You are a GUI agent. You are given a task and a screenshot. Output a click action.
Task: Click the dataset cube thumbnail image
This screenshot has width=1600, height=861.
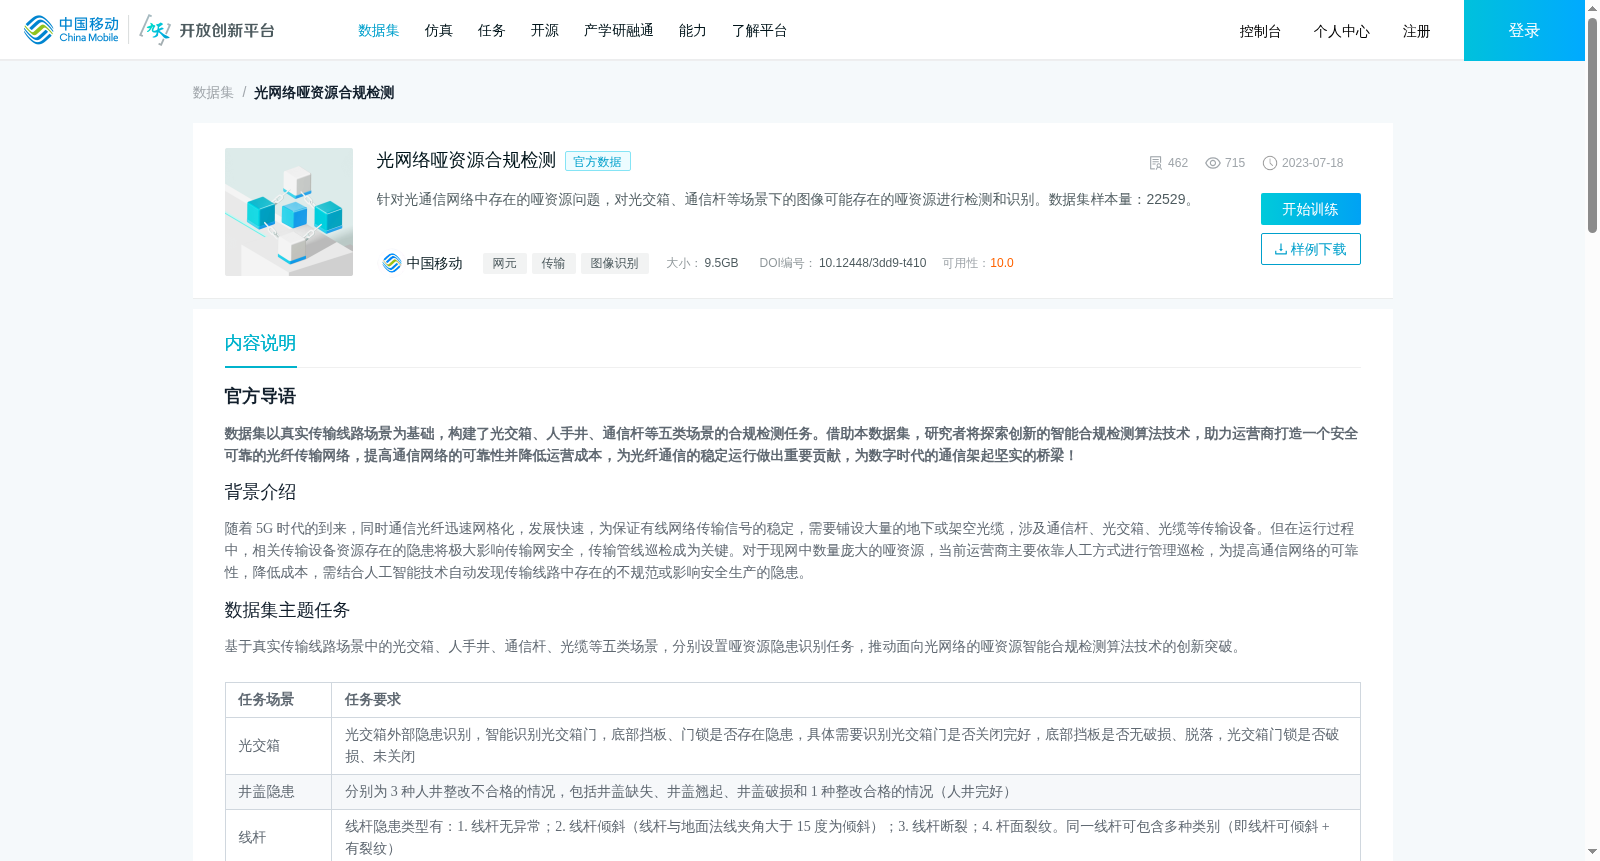(x=289, y=212)
